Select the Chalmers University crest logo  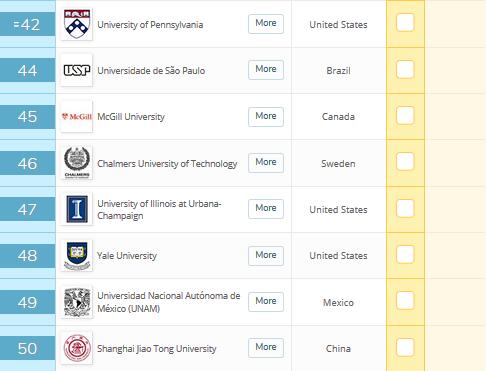(x=77, y=163)
